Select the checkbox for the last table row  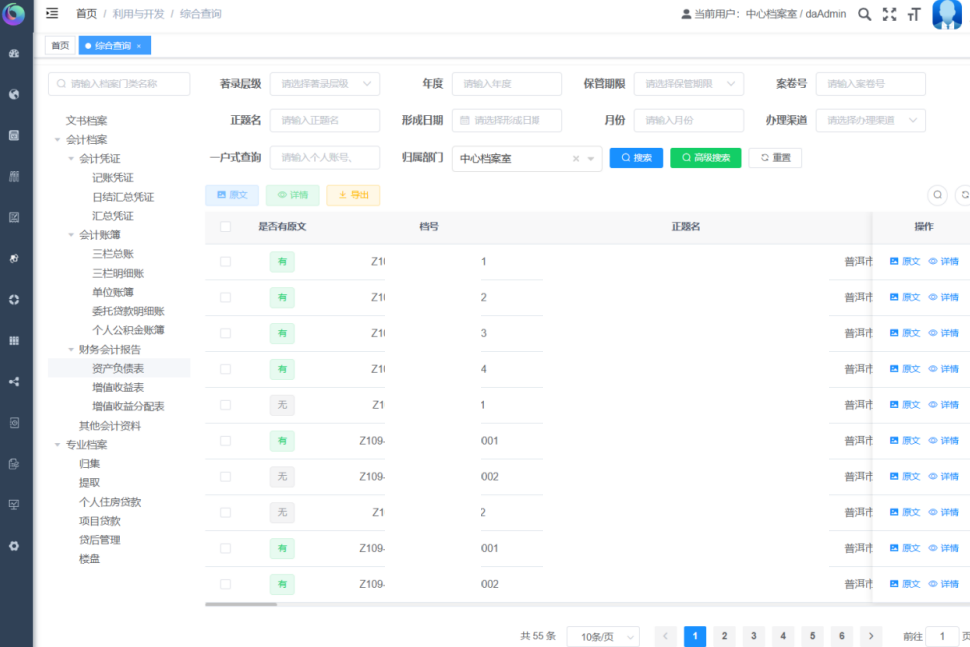pos(225,584)
